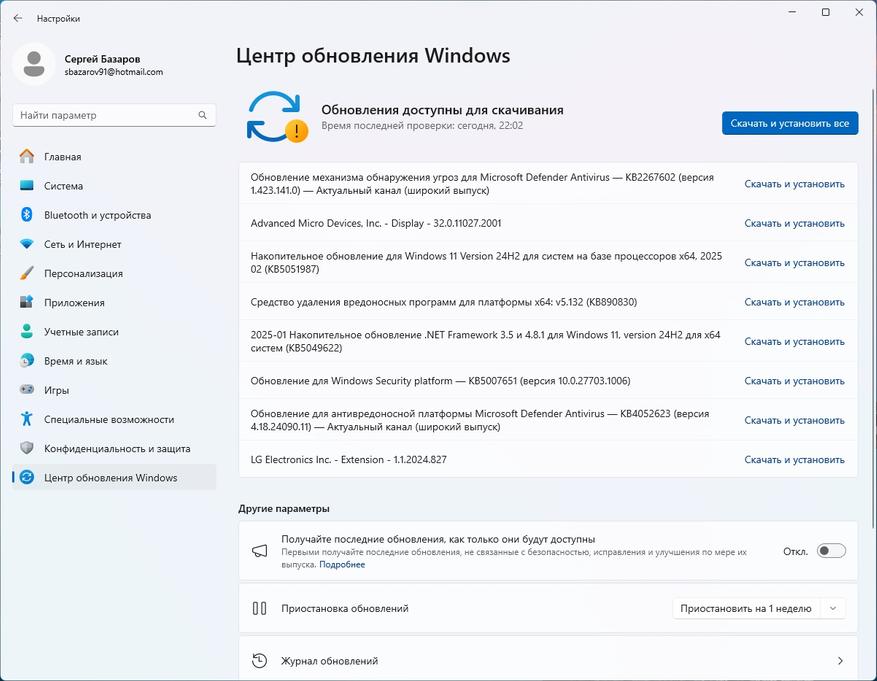Open Главная in the sidebar

pyautogui.click(x=114, y=157)
